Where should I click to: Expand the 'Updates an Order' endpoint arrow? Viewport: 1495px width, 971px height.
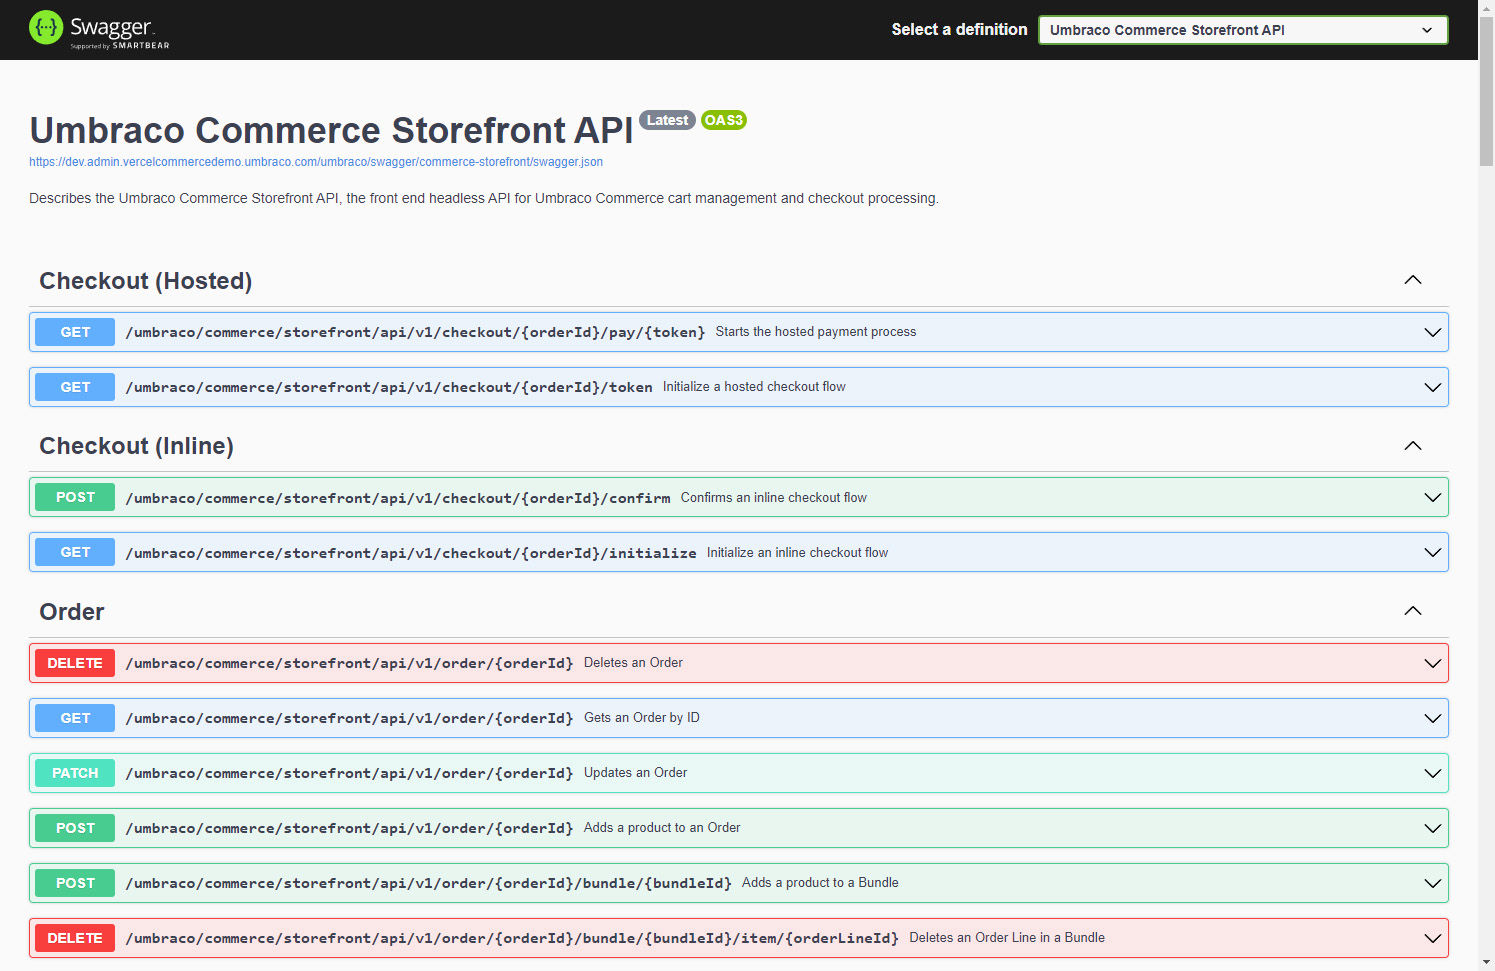1433,773
